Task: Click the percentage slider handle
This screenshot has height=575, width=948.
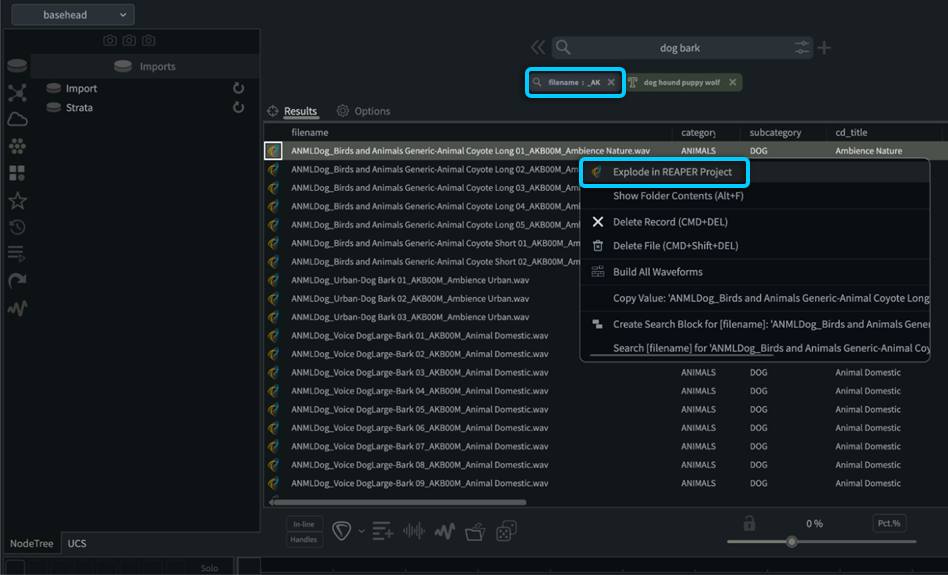Action: point(792,541)
